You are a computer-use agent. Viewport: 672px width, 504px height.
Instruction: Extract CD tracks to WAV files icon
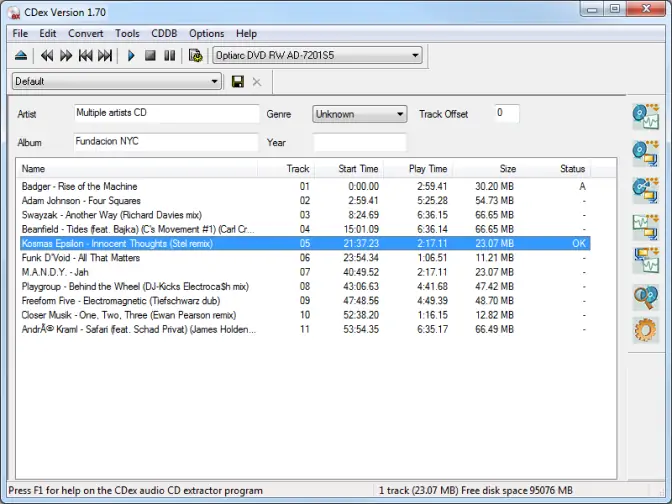645,116
